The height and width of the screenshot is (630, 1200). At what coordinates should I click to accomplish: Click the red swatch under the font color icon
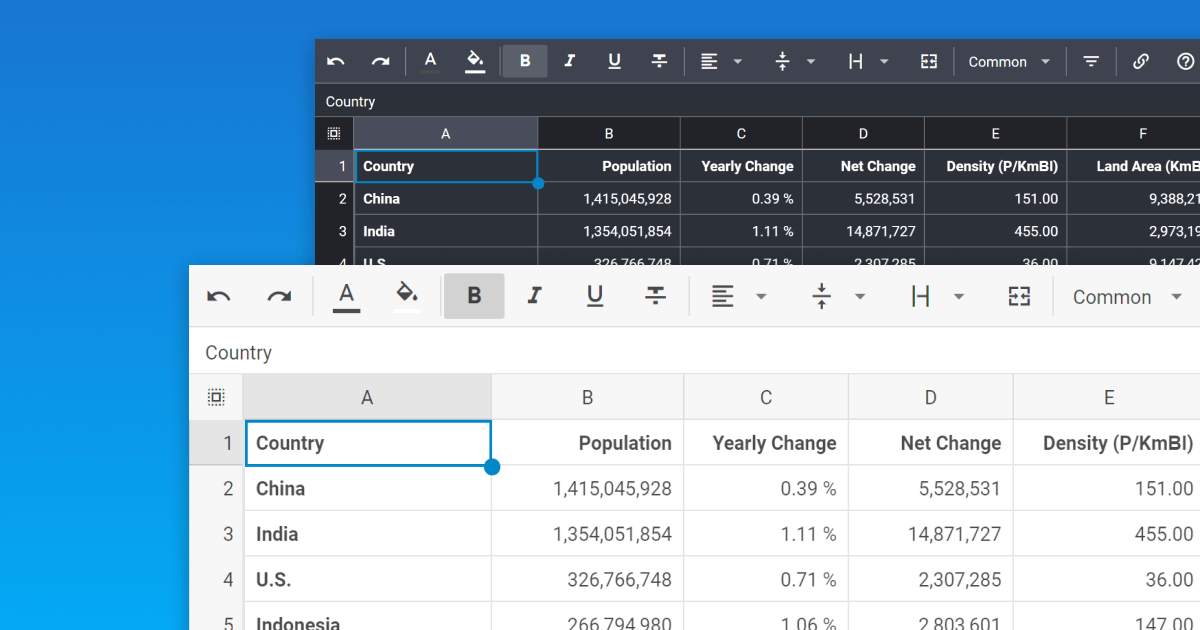point(346,310)
